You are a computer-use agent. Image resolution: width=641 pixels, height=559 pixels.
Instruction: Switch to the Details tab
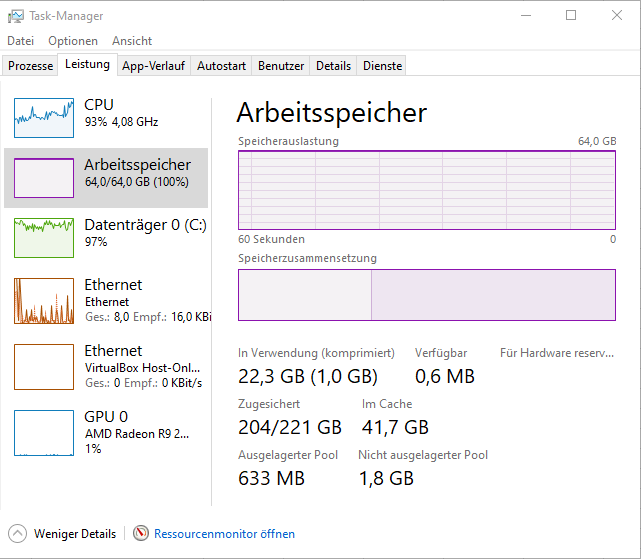(333, 66)
